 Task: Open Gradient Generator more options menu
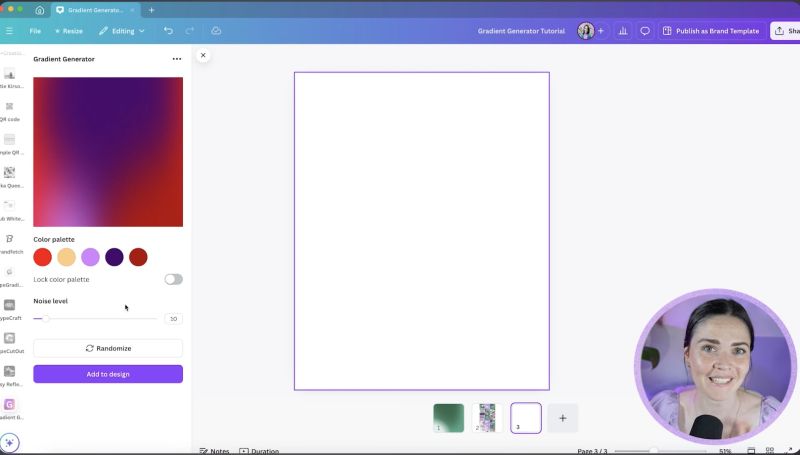point(177,59)
